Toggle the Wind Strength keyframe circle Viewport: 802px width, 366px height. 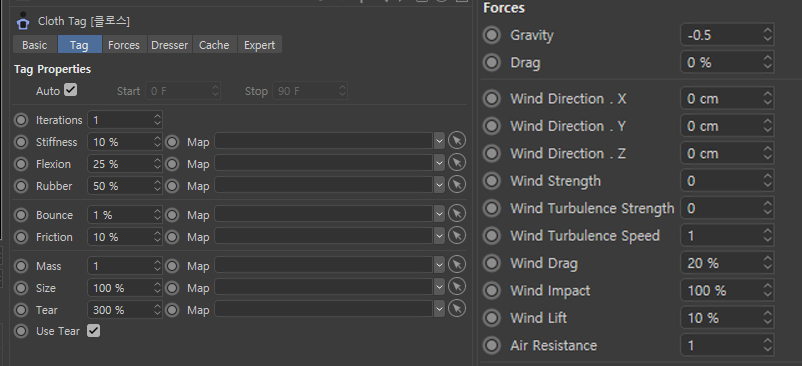pyautogui.click(x=492, y=181)
